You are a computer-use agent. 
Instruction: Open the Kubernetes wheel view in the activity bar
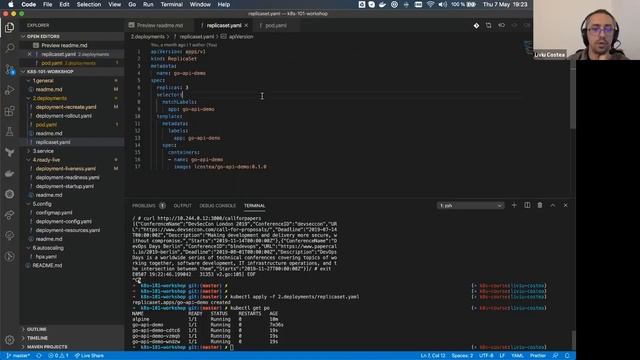(9, 194)
